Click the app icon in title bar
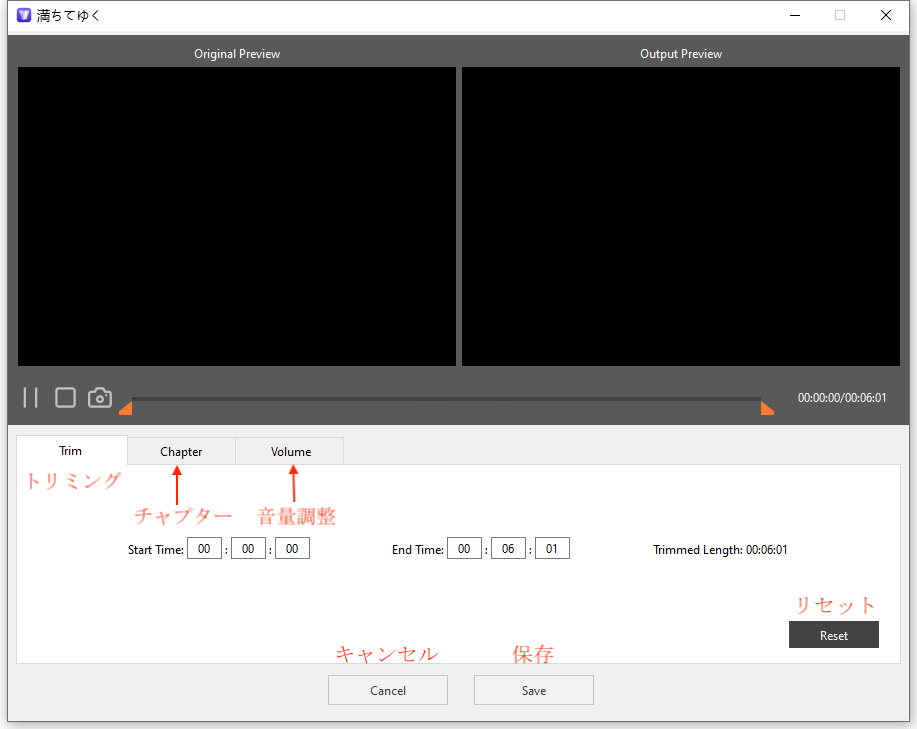917x729 pixels. 24,16
